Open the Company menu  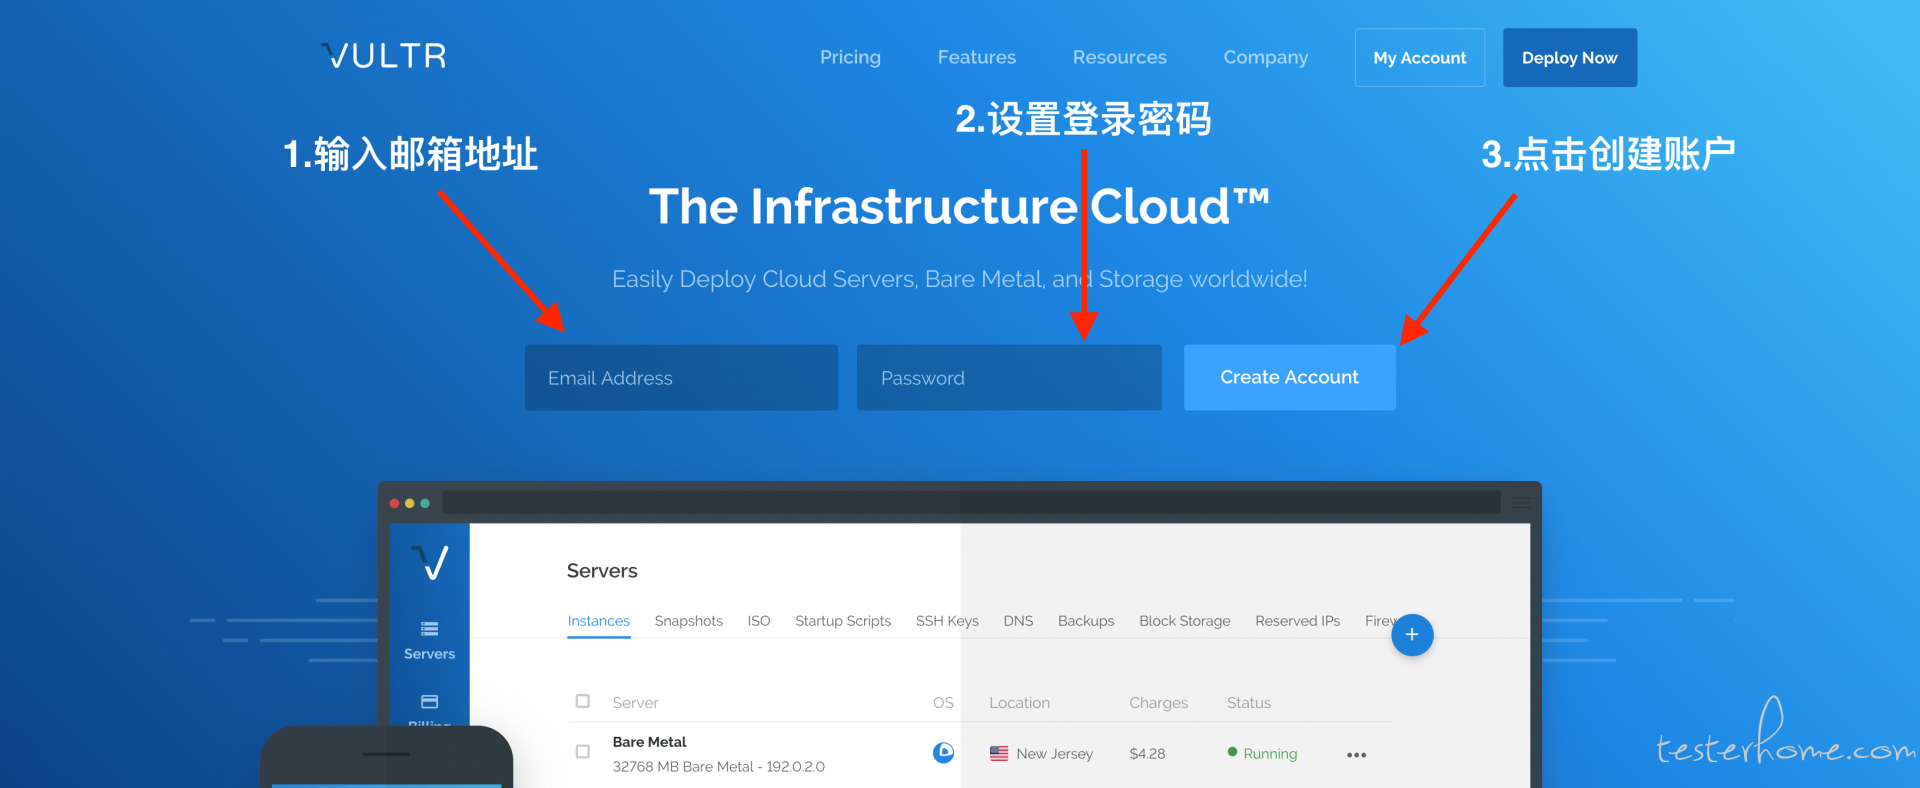1266,57
